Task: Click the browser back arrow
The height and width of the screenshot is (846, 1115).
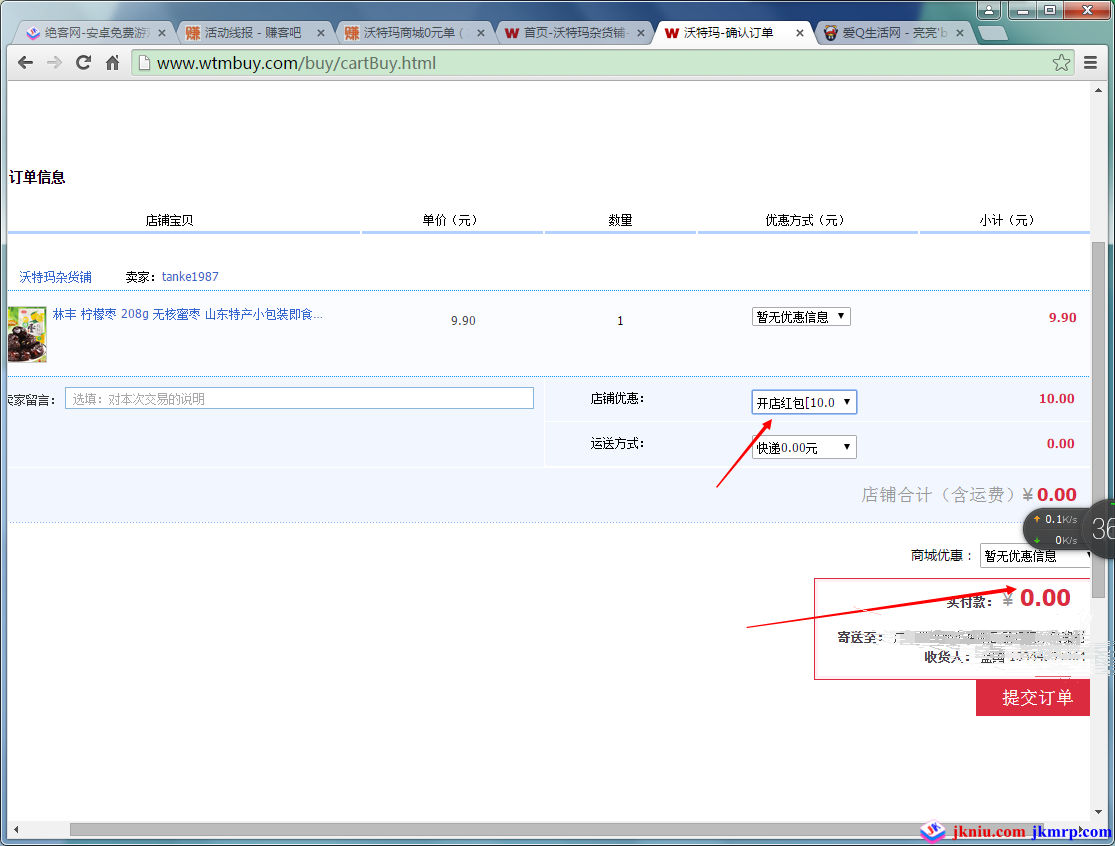Action: [x=26, y=63]
